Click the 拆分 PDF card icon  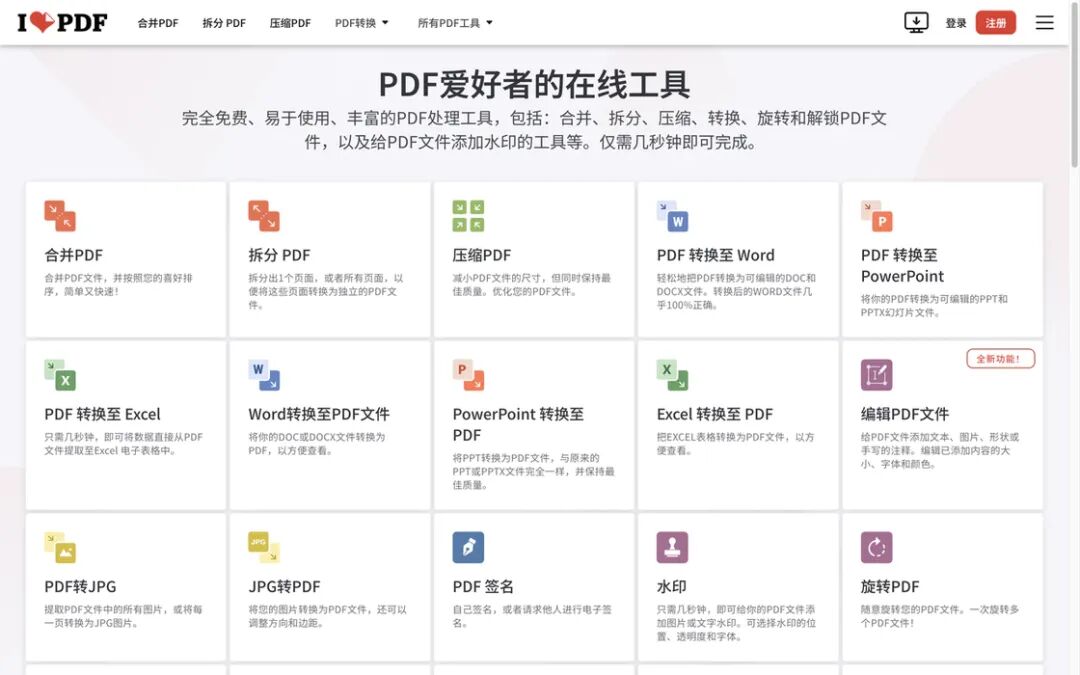coord(264,216)
